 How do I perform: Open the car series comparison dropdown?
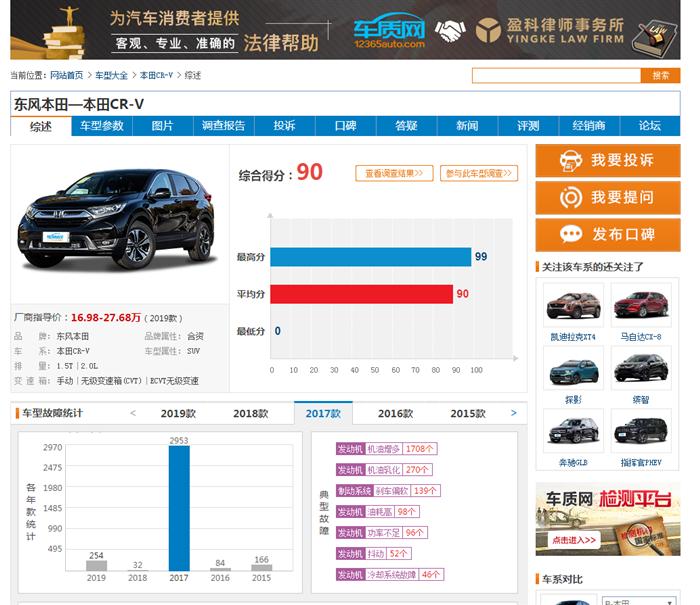point(639,601)
